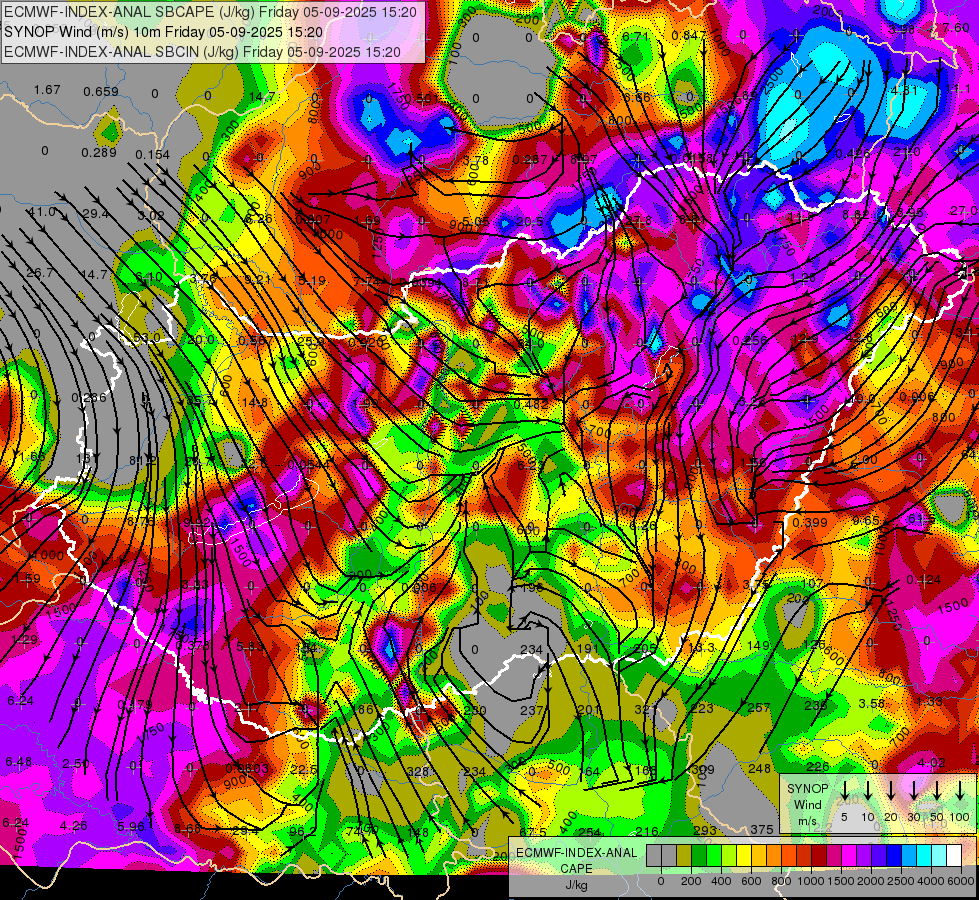This screenshot has height=900, width=979.
Task: Click station value 309
Action: pos(704,770)
